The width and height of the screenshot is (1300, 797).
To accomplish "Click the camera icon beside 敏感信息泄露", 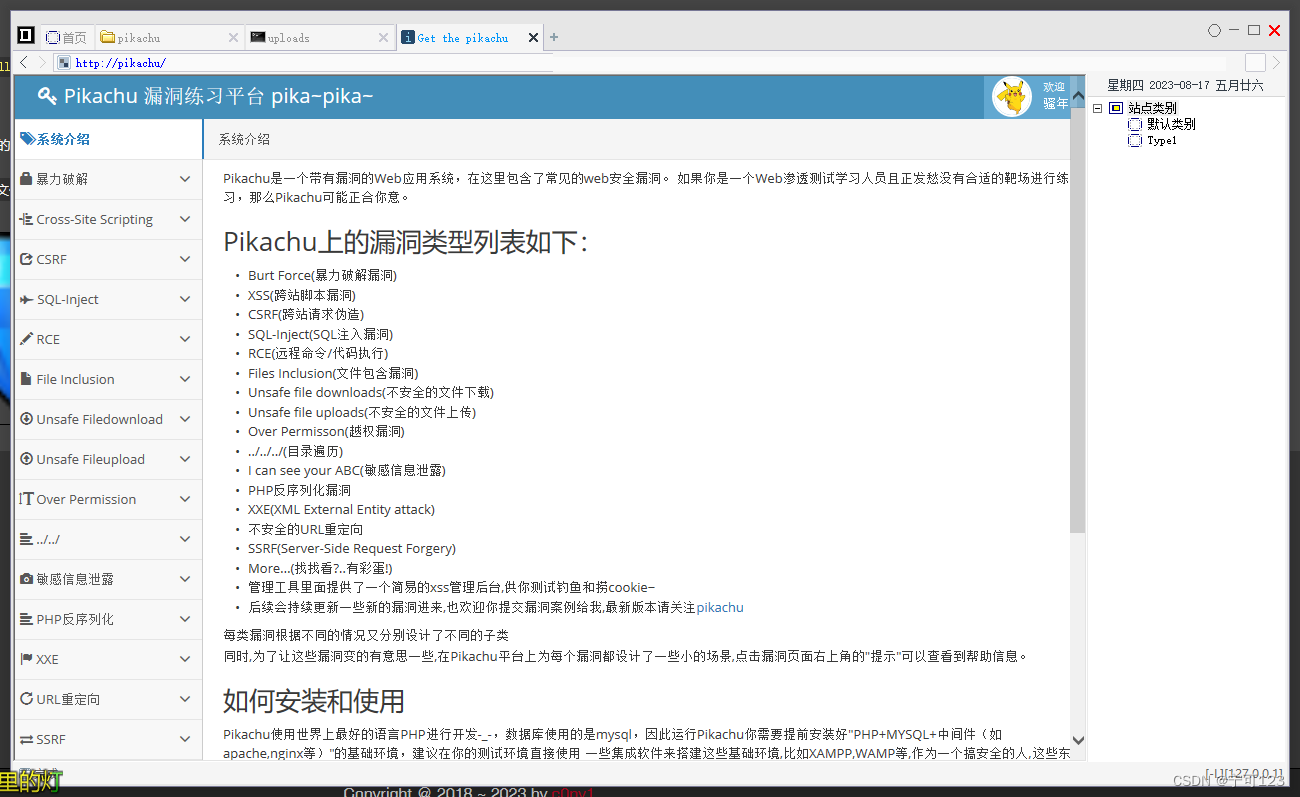I will click(x=27, y=579).
